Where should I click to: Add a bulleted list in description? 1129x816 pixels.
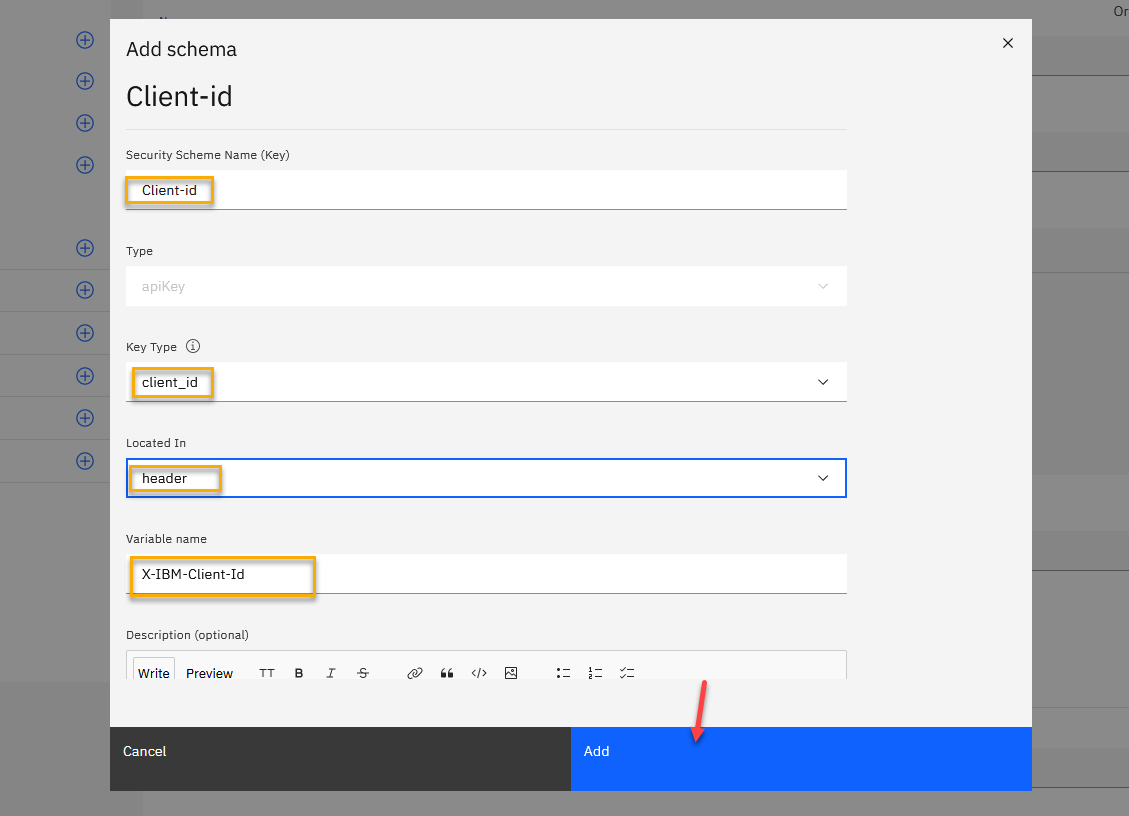[563, 673]
